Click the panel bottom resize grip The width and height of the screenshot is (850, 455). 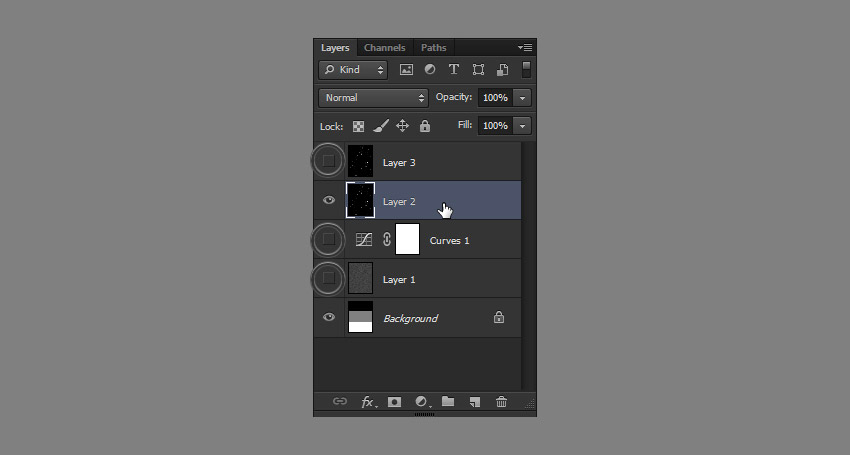coord(424,414)
